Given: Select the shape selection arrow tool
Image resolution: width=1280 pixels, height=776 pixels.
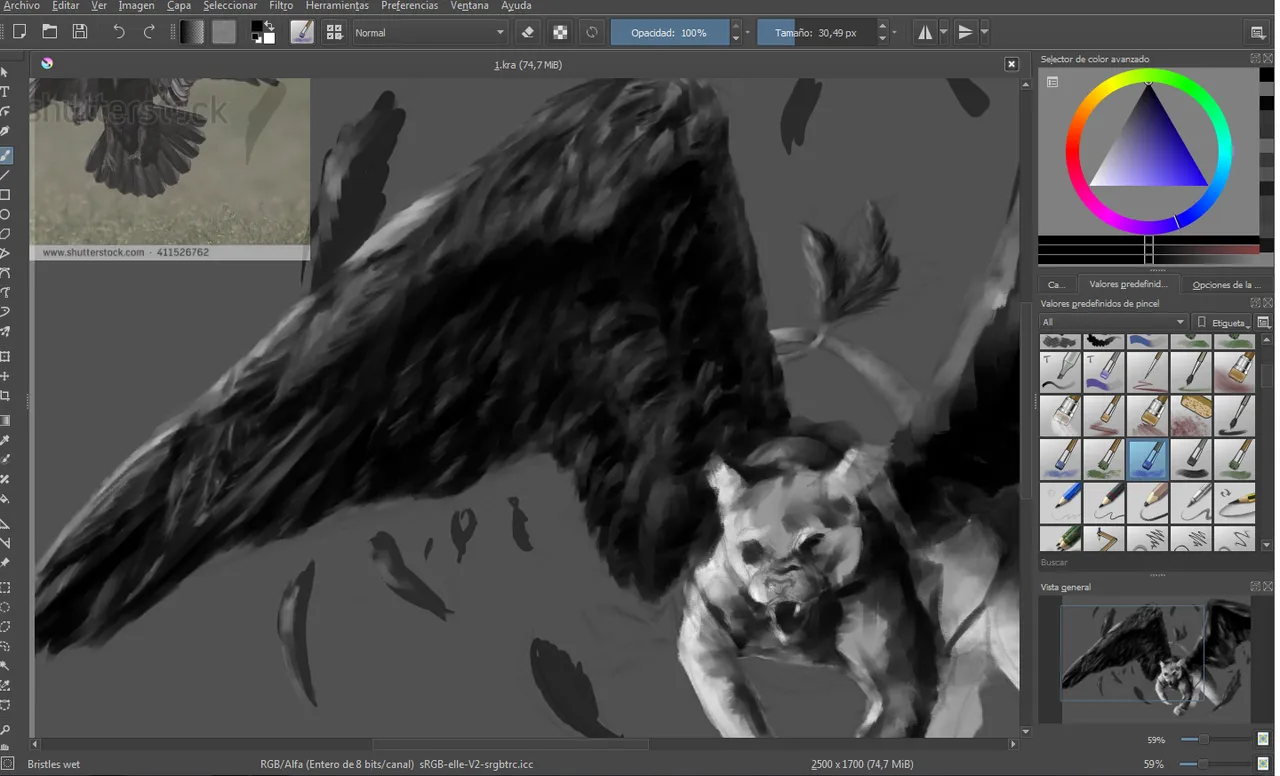Looking at the screenshot, I should click(5, 72).
